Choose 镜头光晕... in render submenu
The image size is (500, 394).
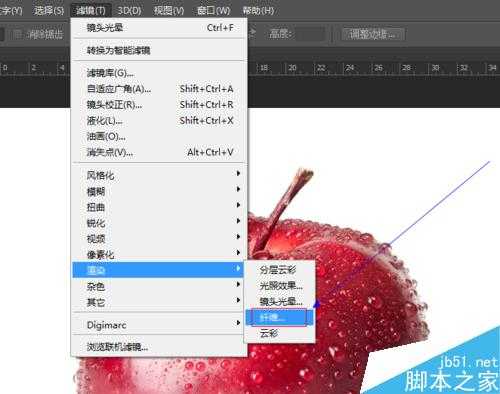280,302
